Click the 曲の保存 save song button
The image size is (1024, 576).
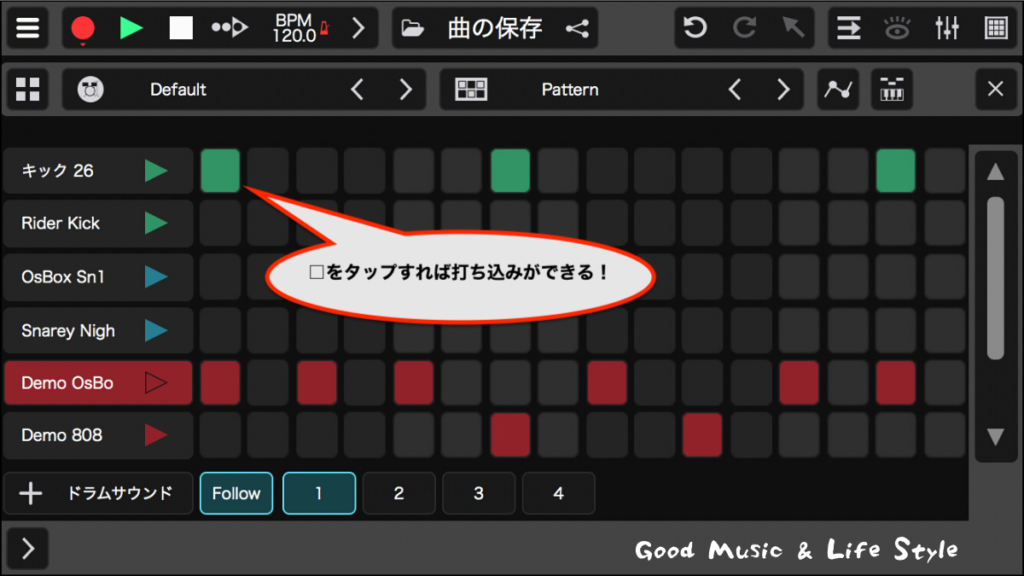pyautogui.click(x=495, y=28)
